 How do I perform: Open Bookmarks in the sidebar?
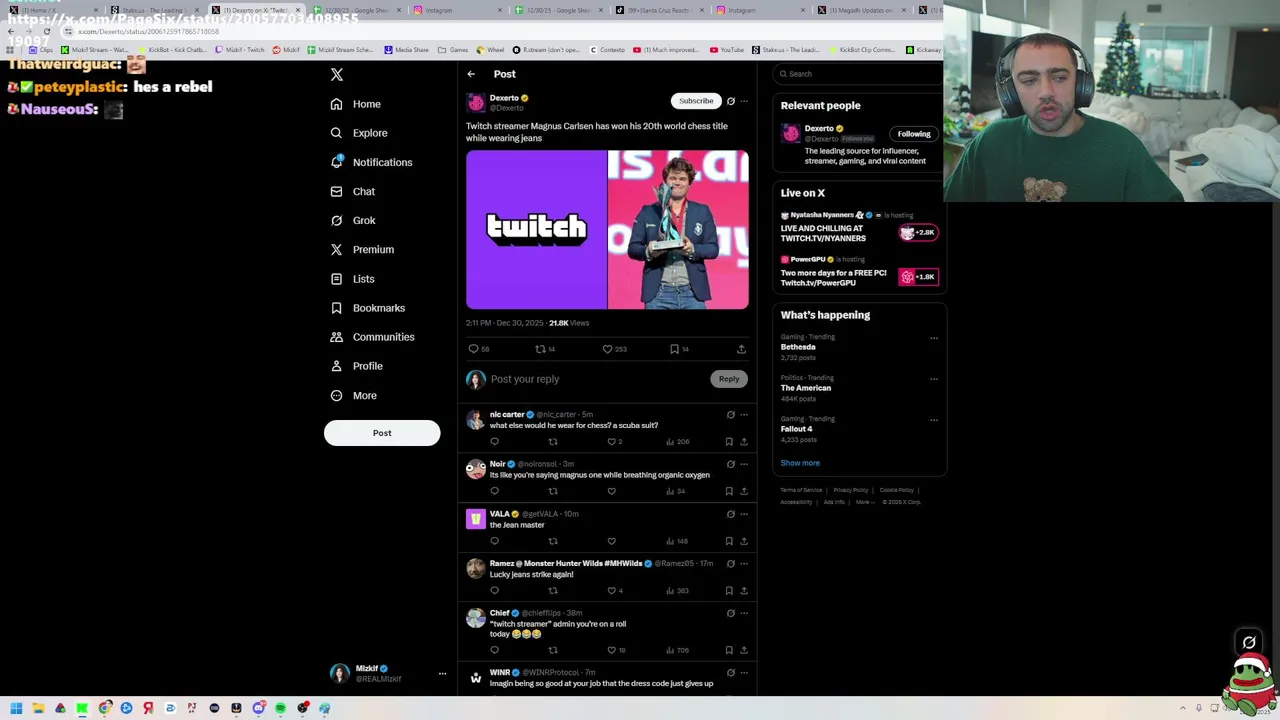point(367,308)
